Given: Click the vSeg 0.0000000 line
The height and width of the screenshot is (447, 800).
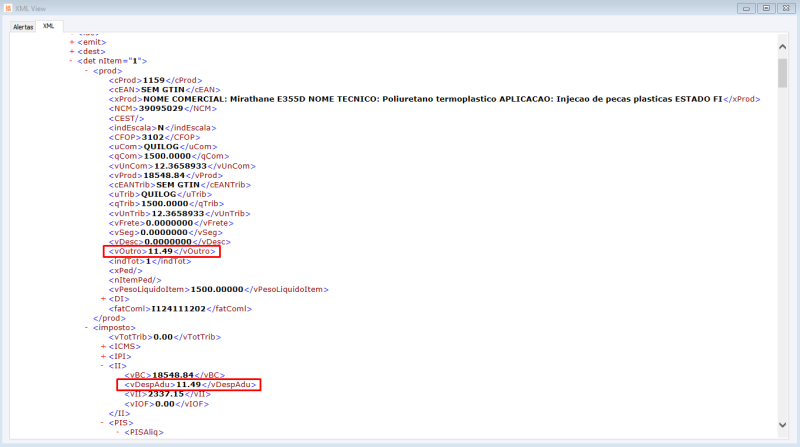Looking at the screenshot, I should [166, 232].
